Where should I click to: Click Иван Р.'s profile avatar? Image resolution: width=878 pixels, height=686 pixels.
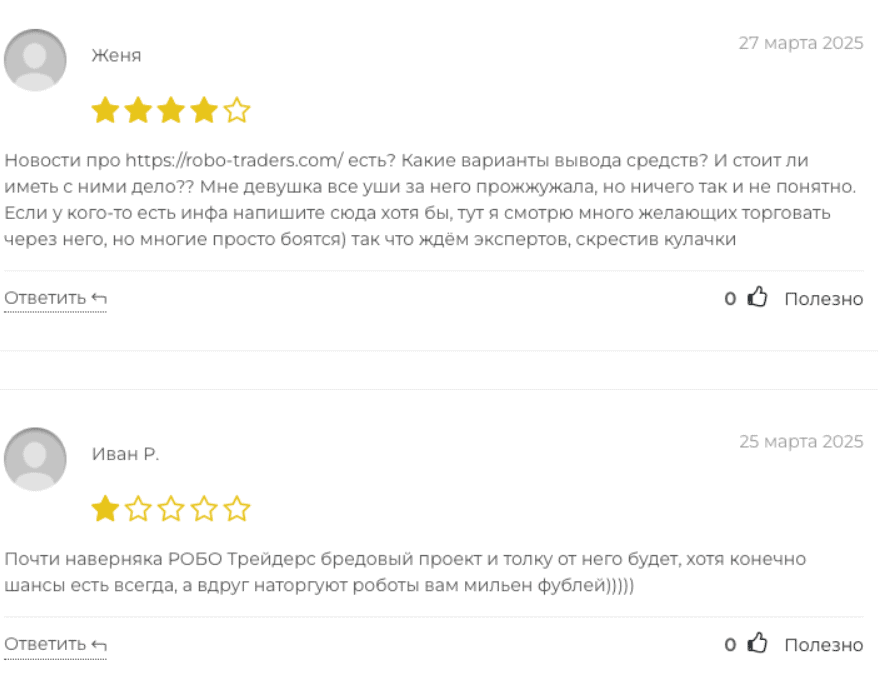point(35,459)
